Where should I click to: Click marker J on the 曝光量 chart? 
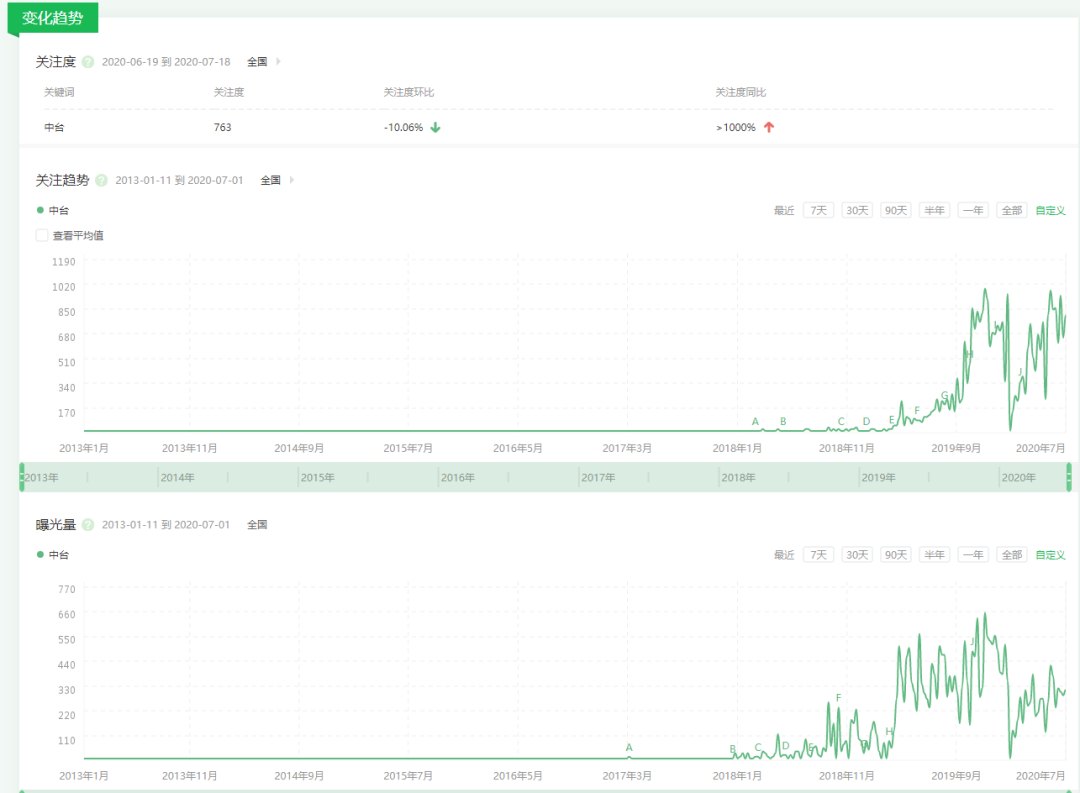pos(972,642)
